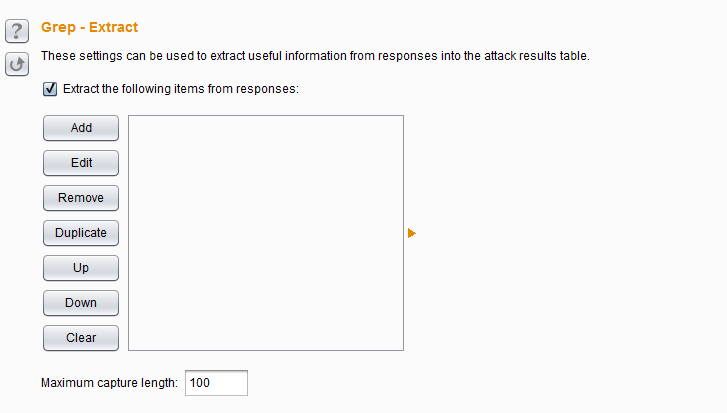Click the '100' value in the capture field
The image size is (727, 413).
coord(200,383)
